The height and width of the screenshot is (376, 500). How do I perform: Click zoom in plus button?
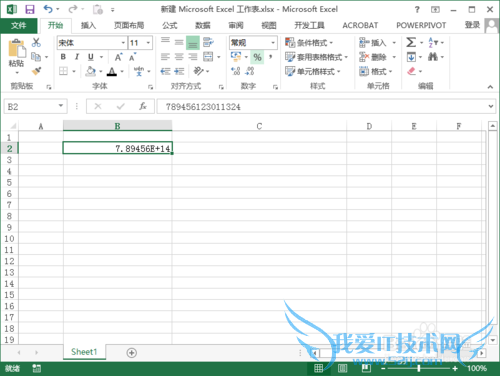coord(455,368)
